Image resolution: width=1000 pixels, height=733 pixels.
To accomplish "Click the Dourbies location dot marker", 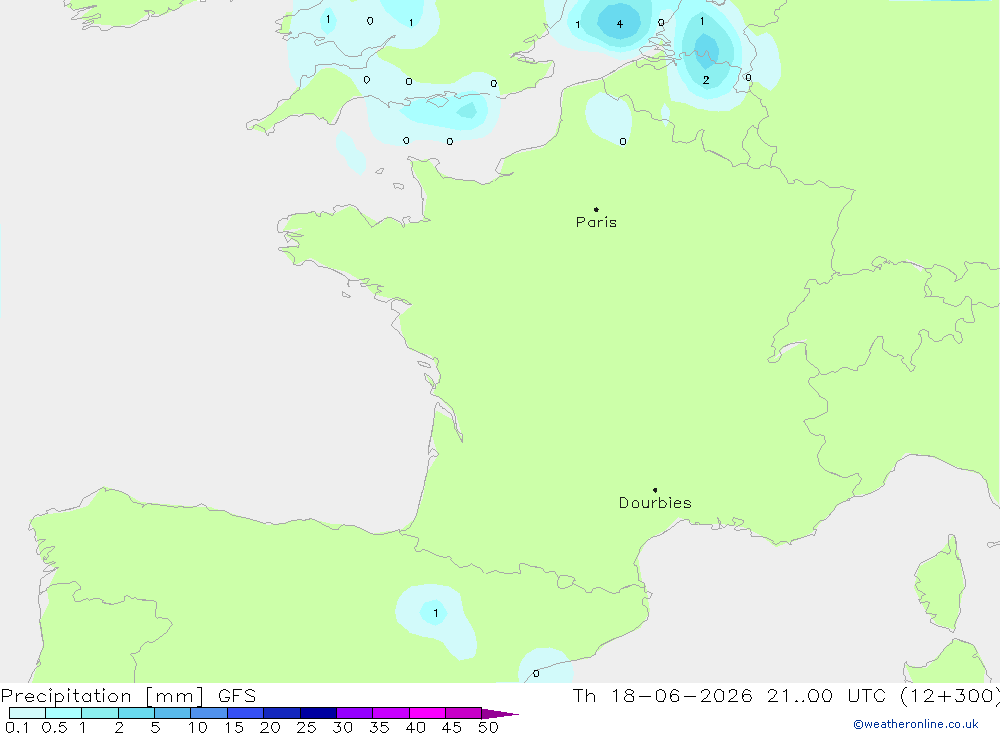I will coord(655,490).
